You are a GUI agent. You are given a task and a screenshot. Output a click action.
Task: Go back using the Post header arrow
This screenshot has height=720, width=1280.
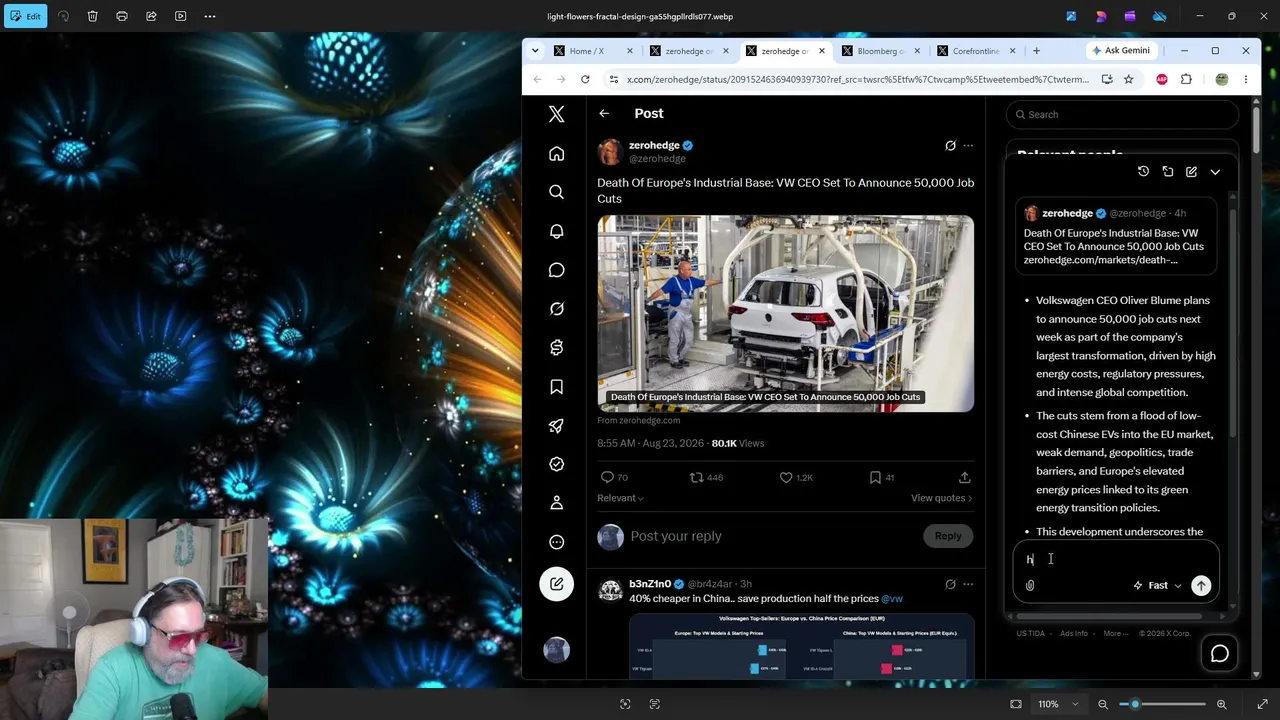pyautogui.click(x=604, y=114)
